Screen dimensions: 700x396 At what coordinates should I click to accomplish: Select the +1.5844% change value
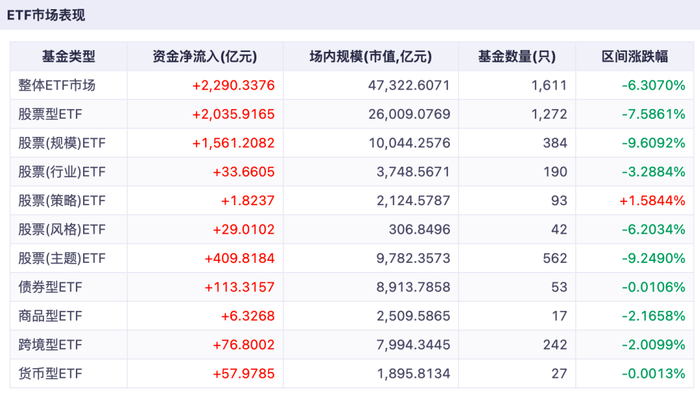pos(652,200)
